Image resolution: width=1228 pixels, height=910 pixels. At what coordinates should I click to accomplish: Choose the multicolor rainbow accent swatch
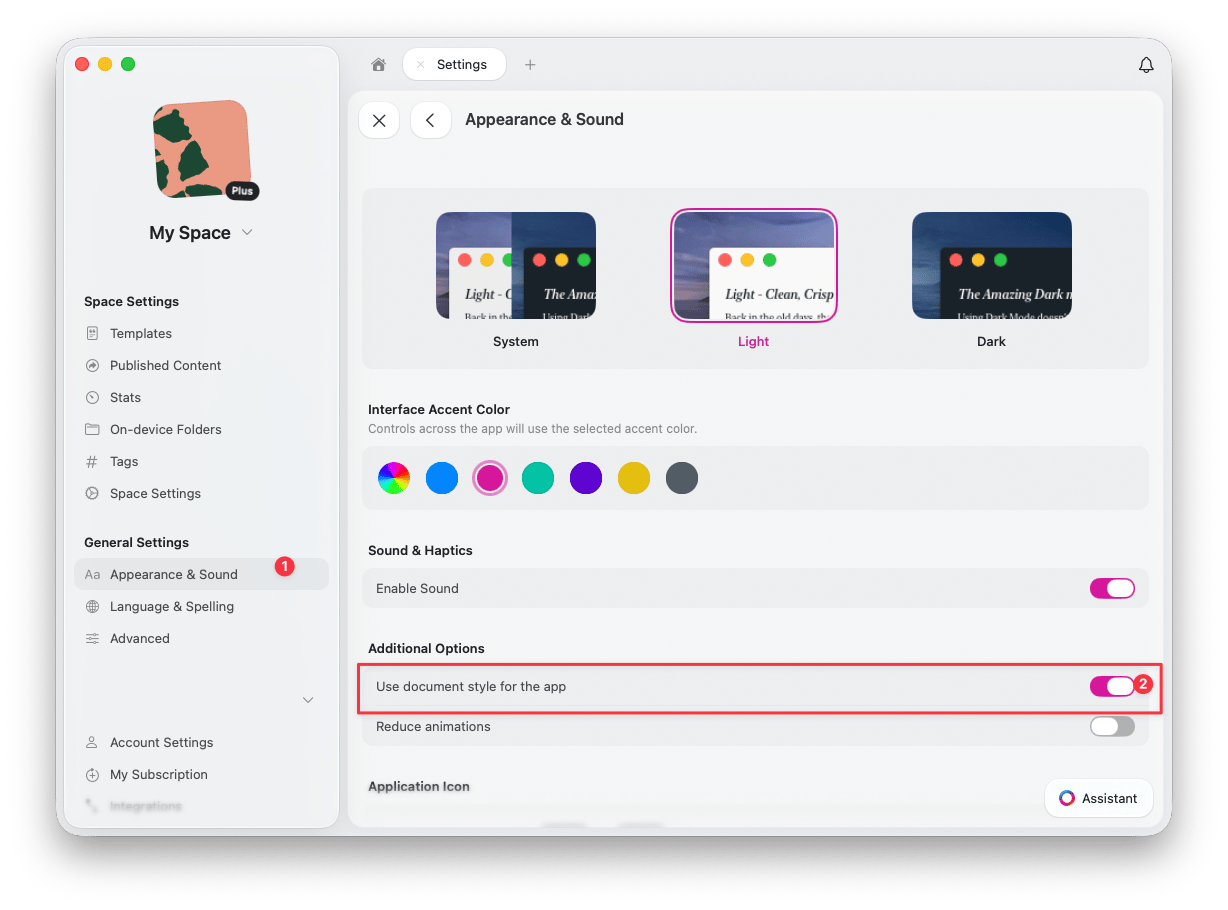click(x=394, y=478)
